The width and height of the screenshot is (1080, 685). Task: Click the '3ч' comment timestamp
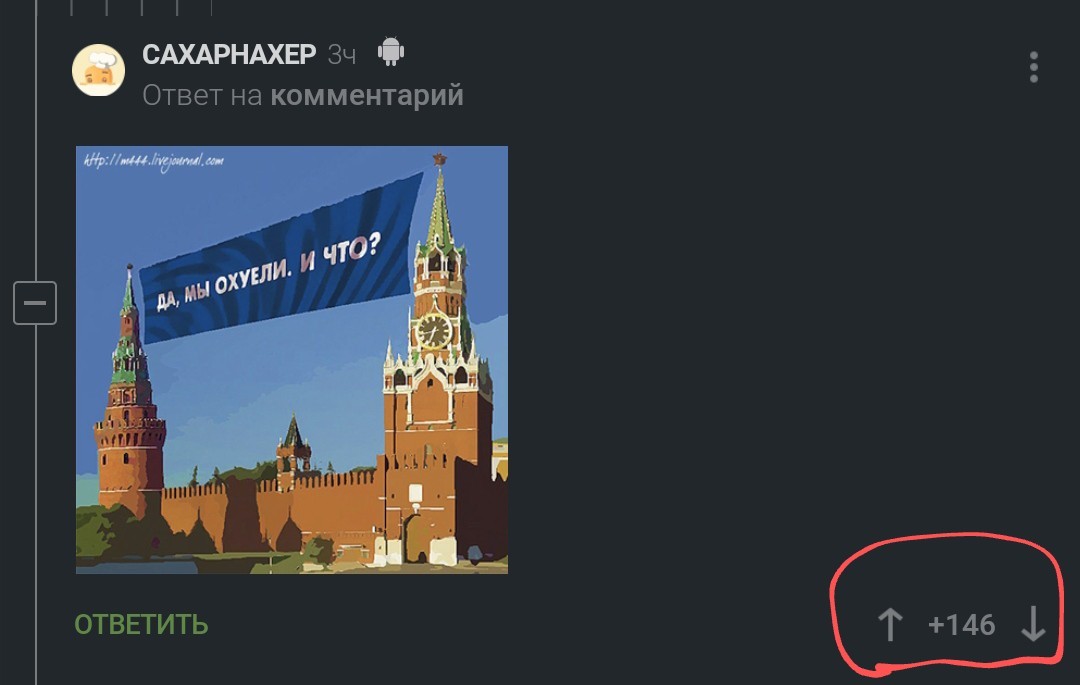pos(342,54)
